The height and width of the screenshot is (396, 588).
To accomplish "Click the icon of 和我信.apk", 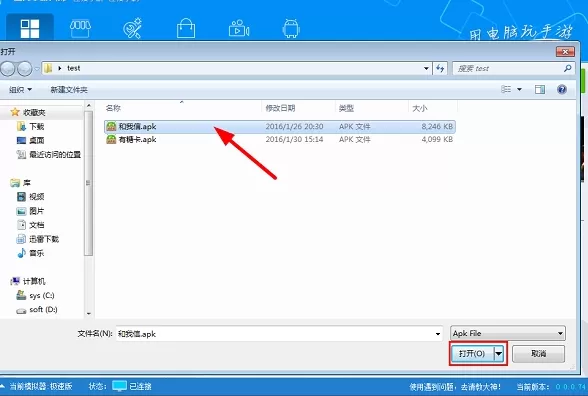I will (111, 126).
